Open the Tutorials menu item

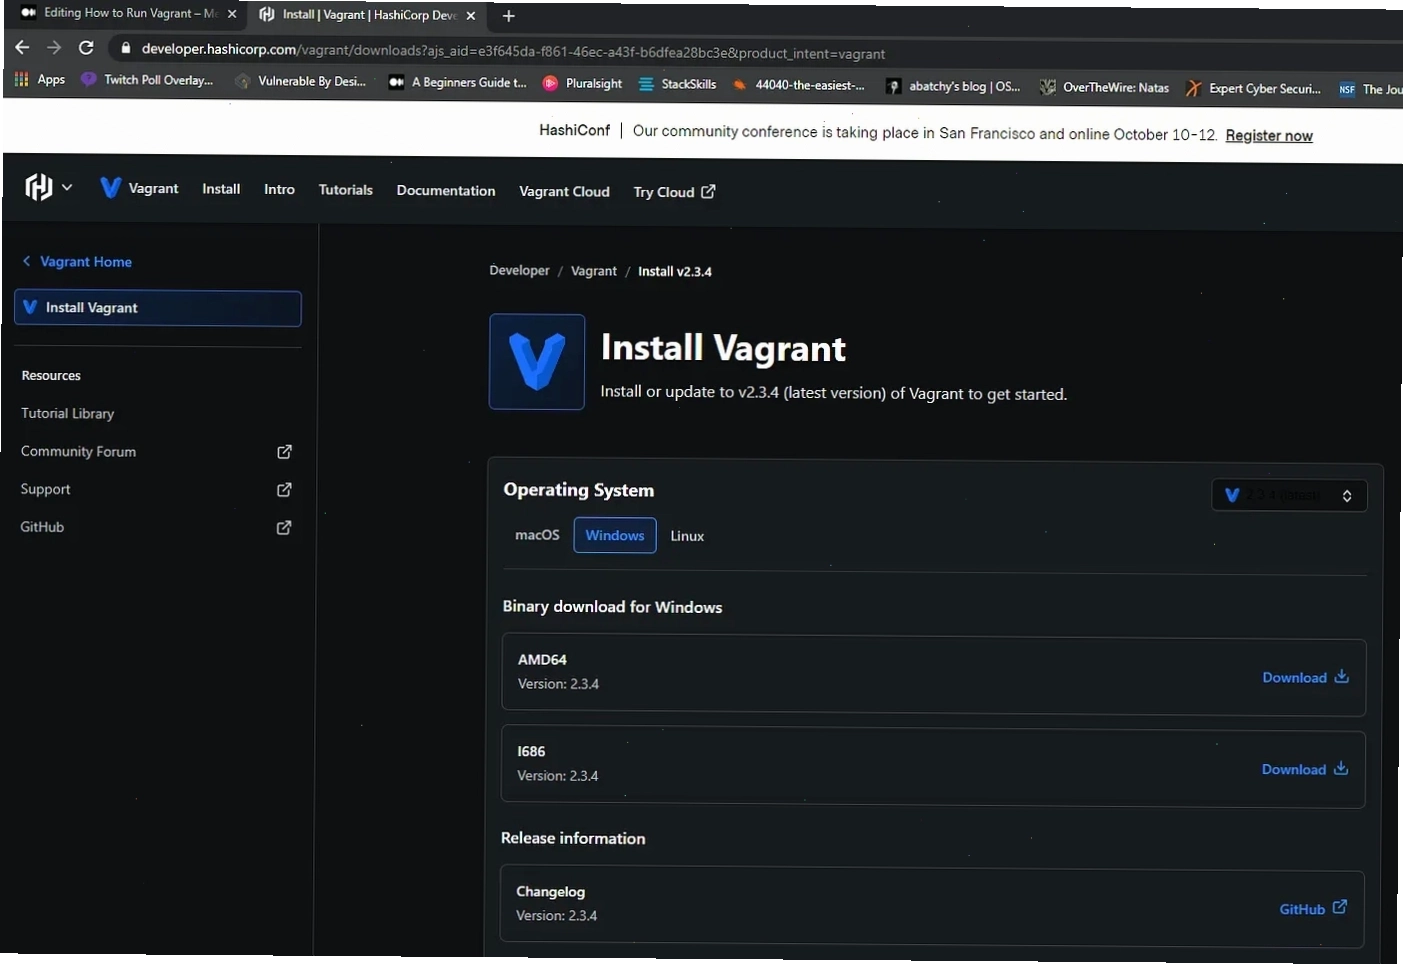pyautogui.click(x=345, y=189)
